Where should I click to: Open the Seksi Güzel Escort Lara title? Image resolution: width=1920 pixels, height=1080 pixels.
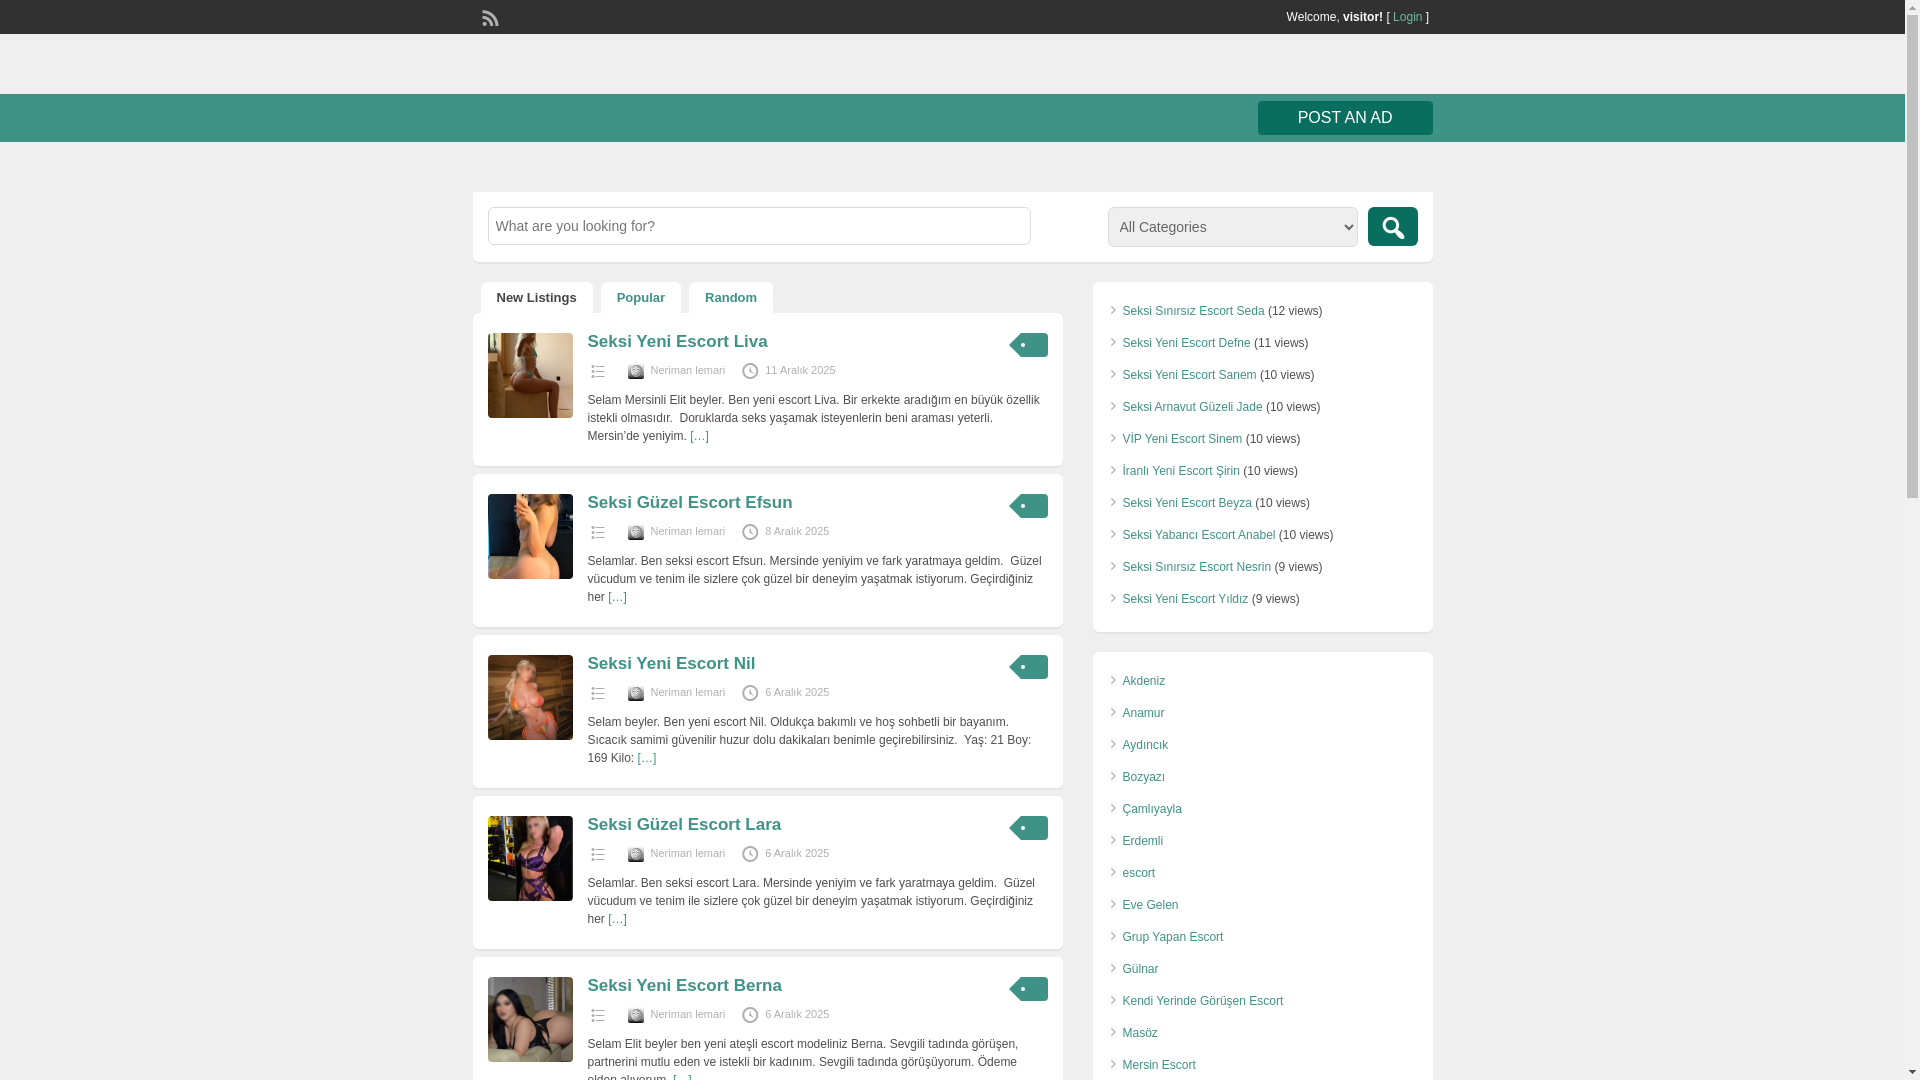(x=684, y=825)
